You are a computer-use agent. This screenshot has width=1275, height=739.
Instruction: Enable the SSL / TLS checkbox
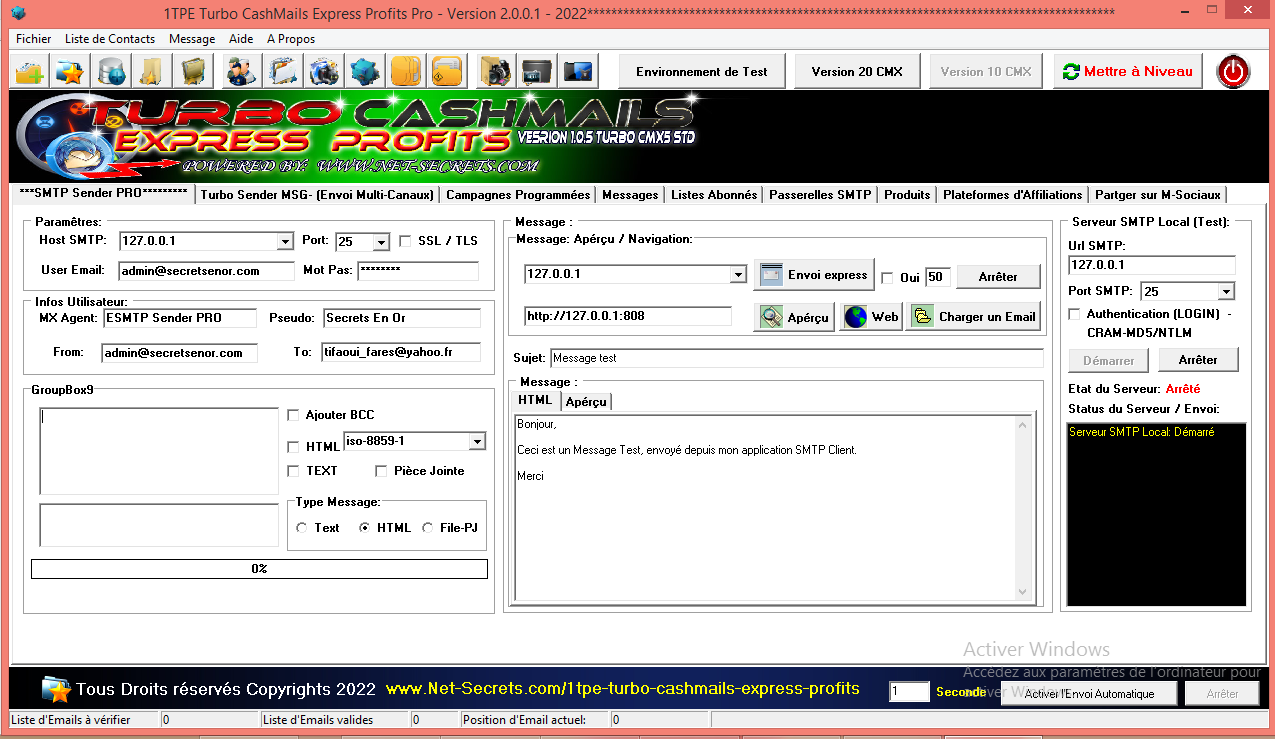click(405, 241)
